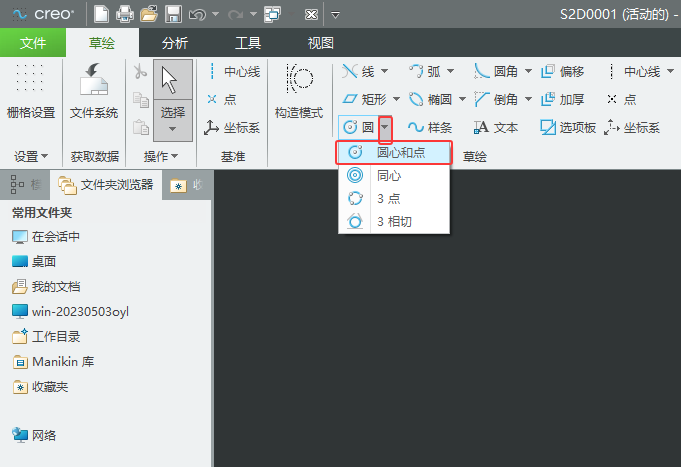Switch to the 工具 ribbon tab
This screenshot has width=681, height=467.
[248, 43]
